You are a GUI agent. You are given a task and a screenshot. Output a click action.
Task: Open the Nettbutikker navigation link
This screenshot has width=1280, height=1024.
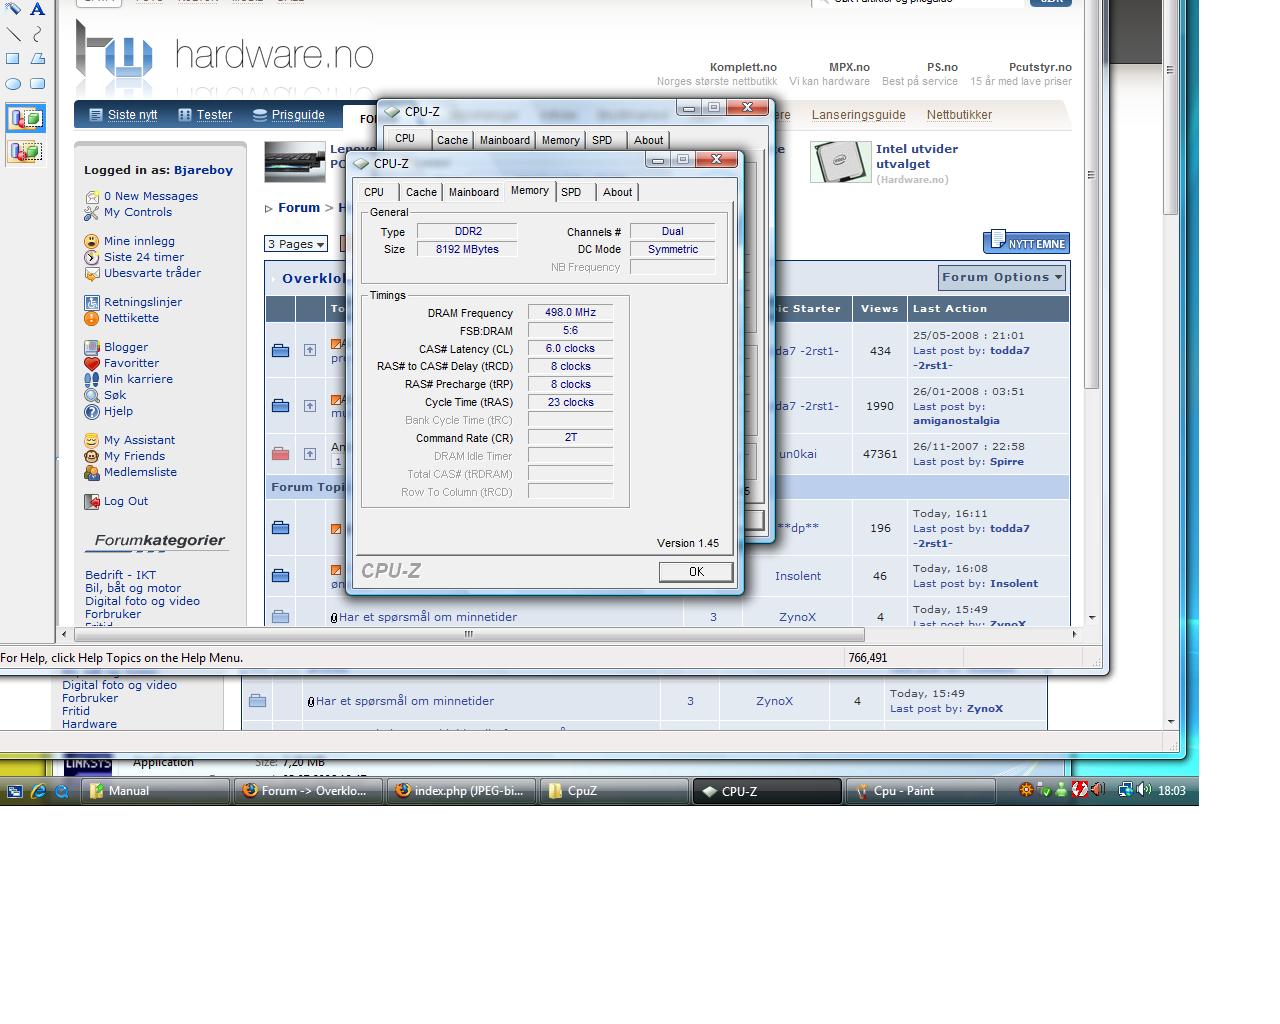point(959,115)
